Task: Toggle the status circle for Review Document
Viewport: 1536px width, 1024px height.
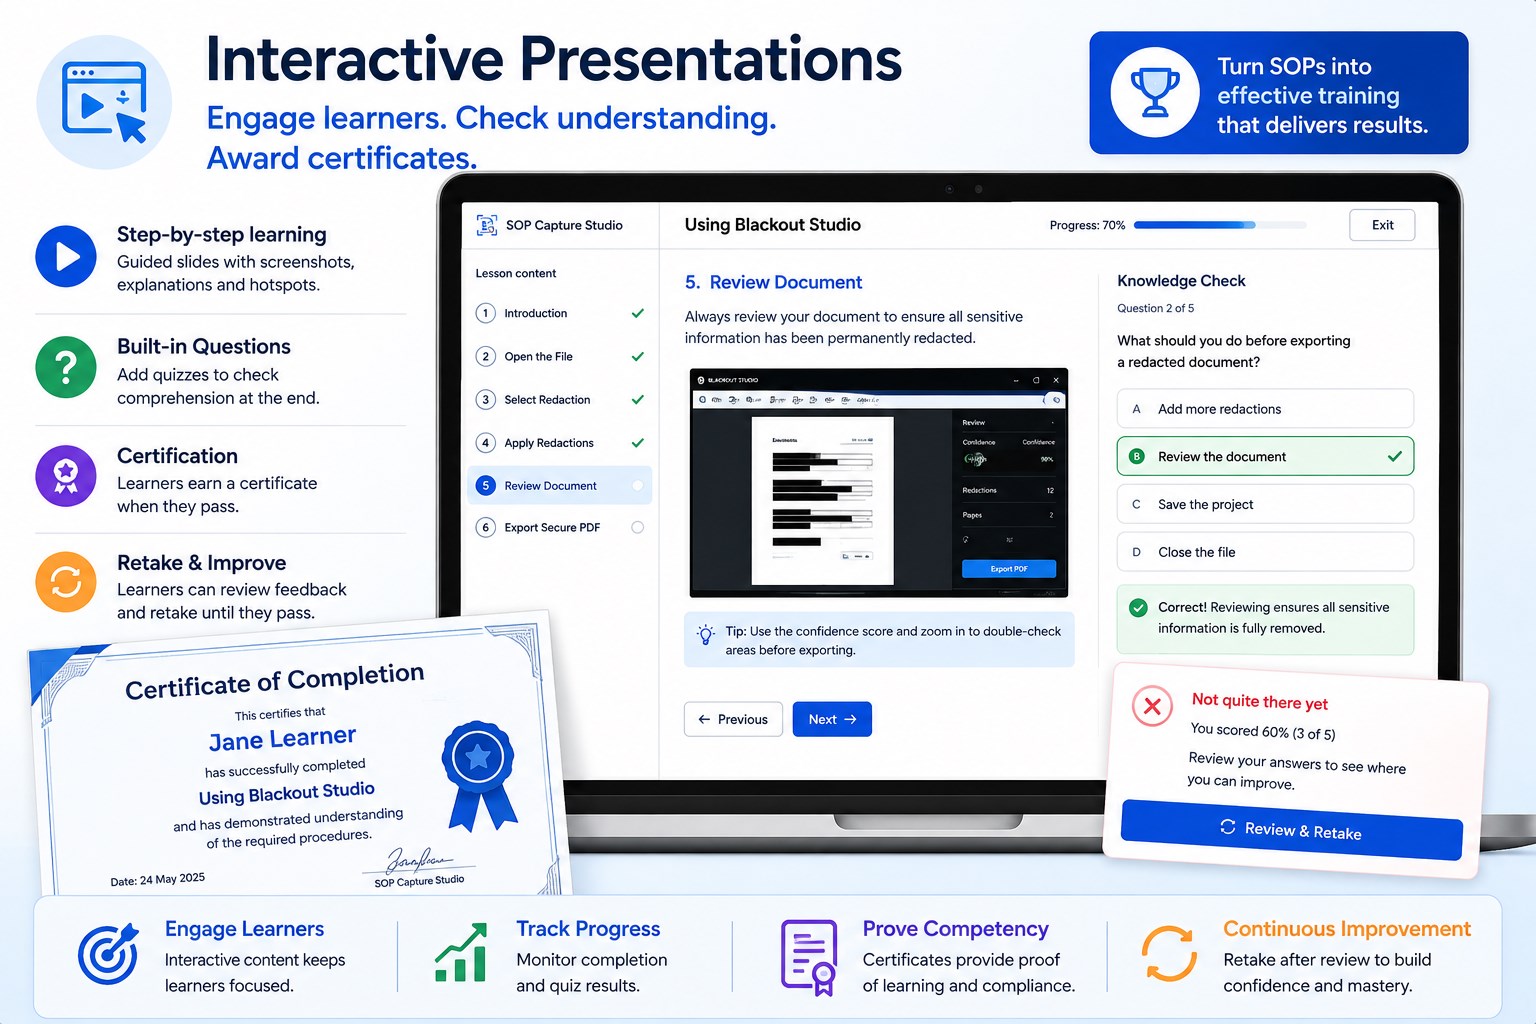Action: tap(637, 485)
